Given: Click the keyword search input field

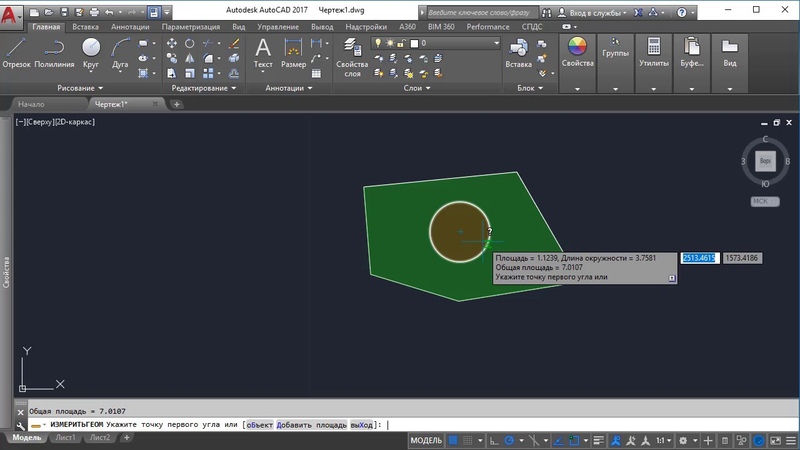Looking at the screenshot, I should tap(481, 12).
